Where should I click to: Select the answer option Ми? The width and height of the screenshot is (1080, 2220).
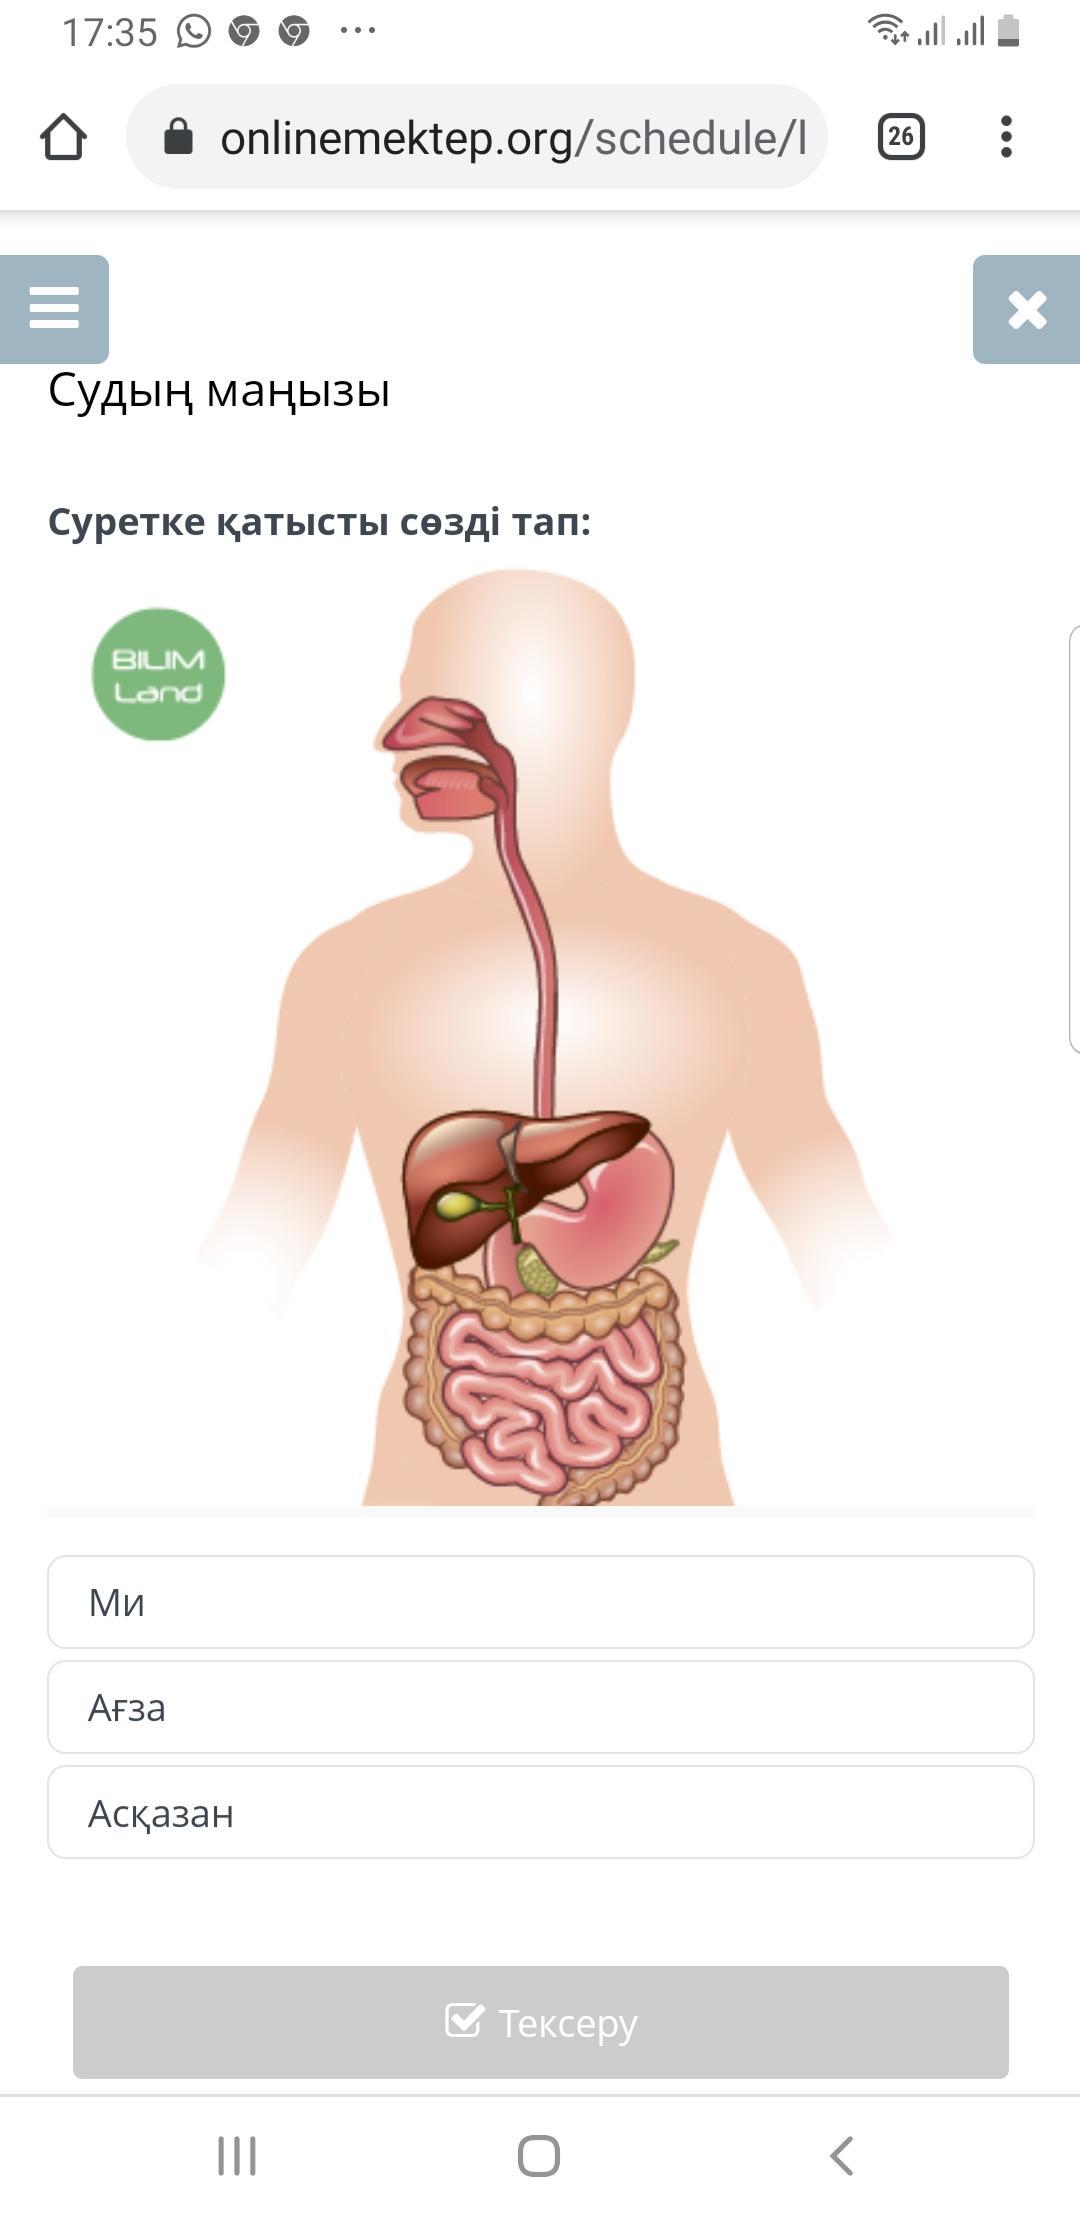pyautogui.click(x=541, y=1602)
